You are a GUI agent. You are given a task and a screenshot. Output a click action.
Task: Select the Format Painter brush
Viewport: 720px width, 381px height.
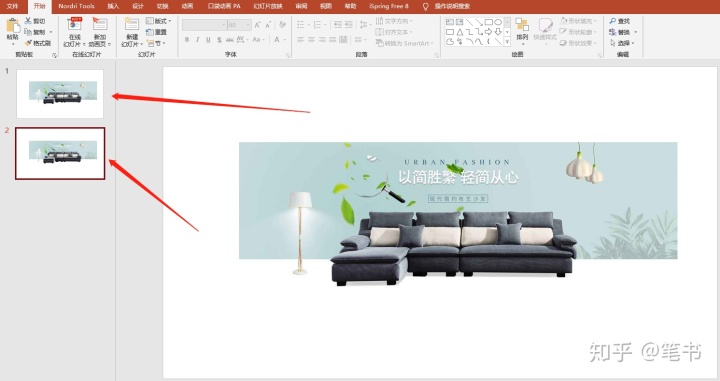point(37,43)
